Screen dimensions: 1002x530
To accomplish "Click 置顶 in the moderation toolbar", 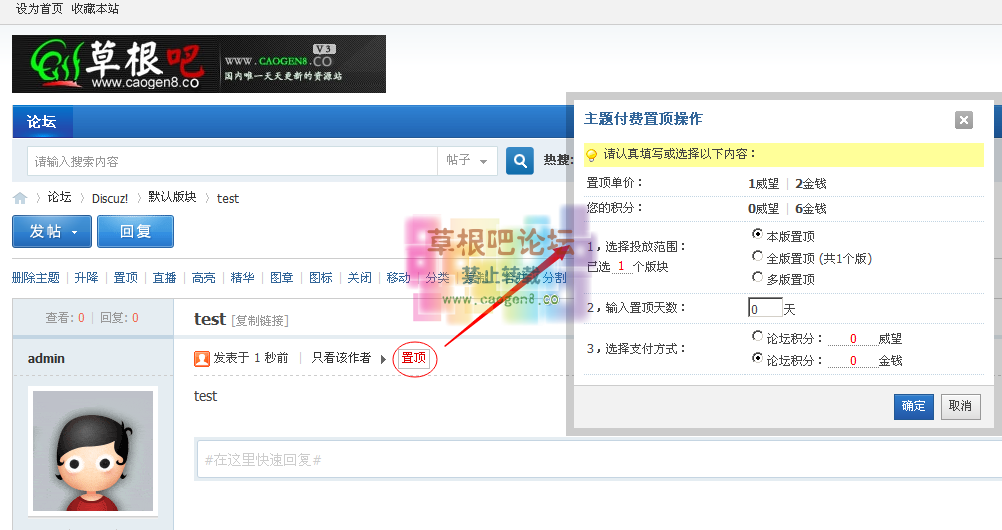I will [x=125, y=277].
